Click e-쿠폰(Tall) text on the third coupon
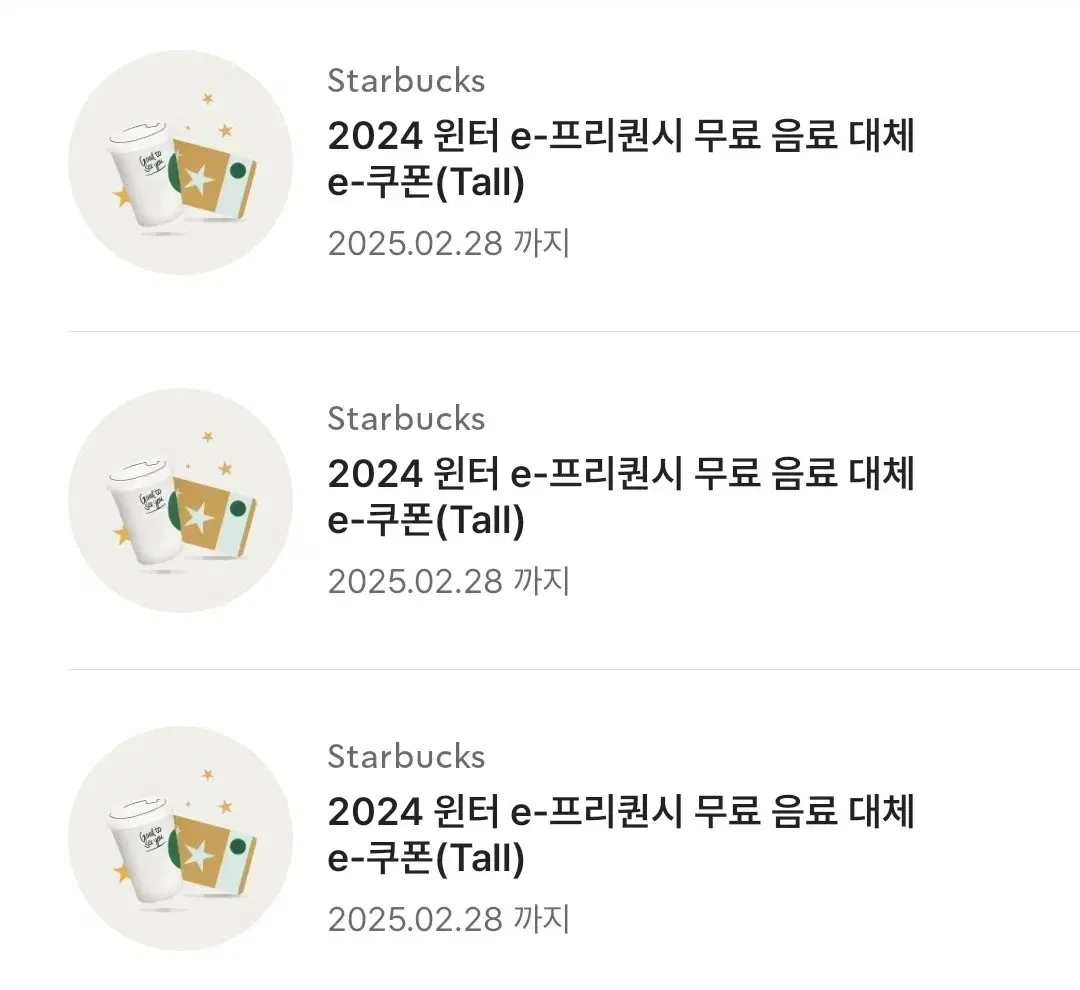The height and width of the screenshot is (990, 1080). coord(426,859)
